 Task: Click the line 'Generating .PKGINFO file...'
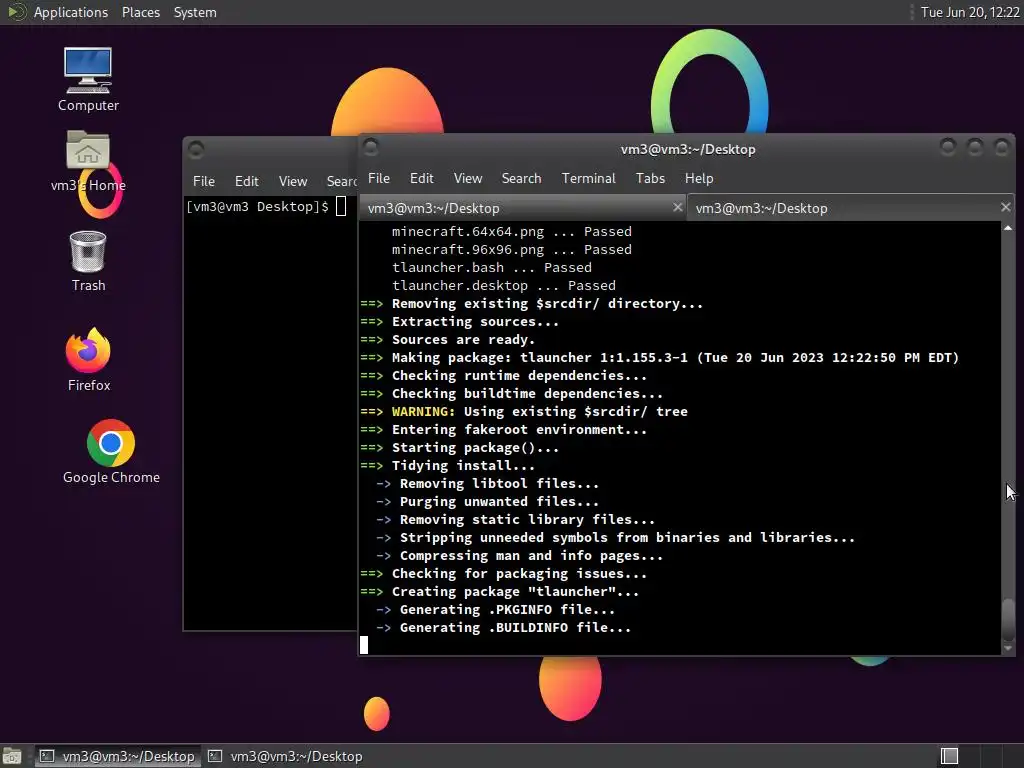pos(507,609)
